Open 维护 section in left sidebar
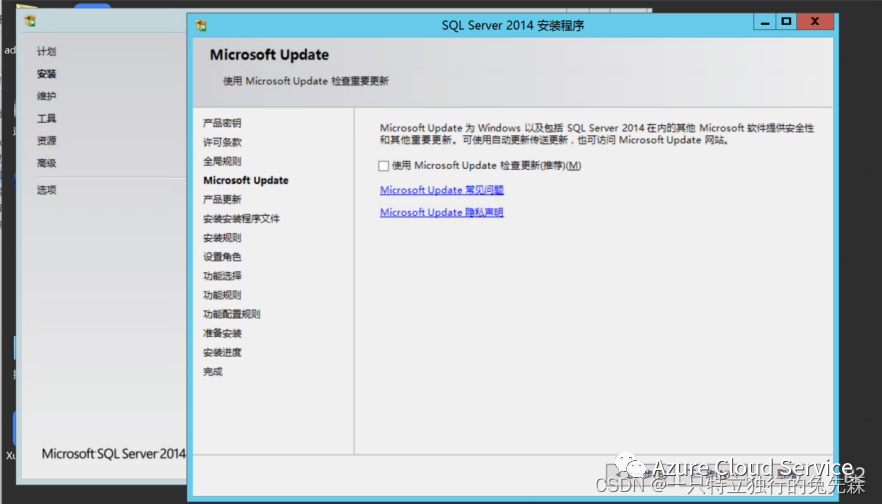882x504 pixels. pyautogui.click(x=46, y=96)
